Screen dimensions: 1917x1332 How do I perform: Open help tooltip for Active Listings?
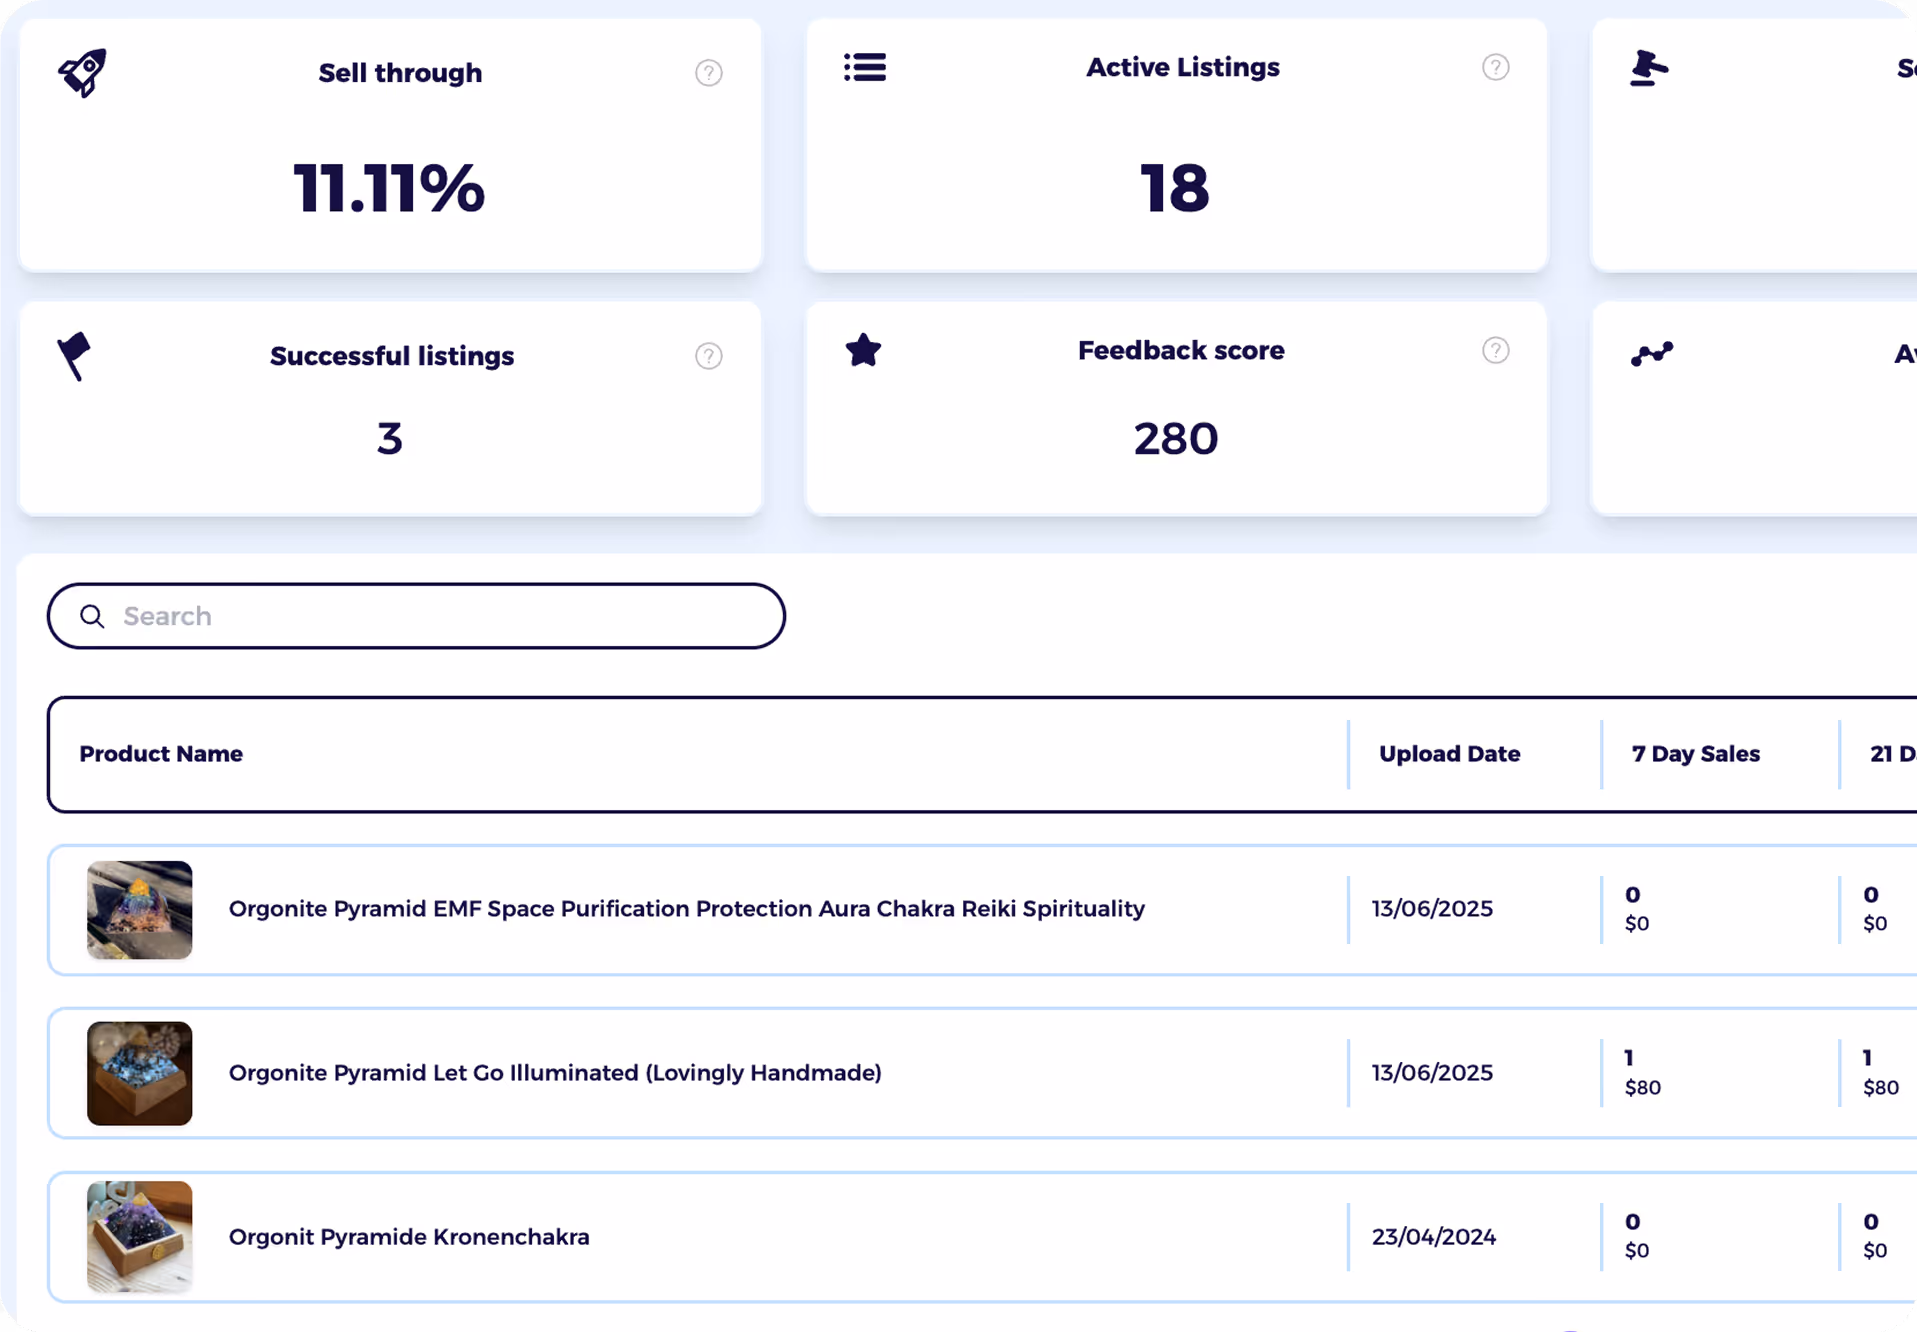tap(1495, 67)
